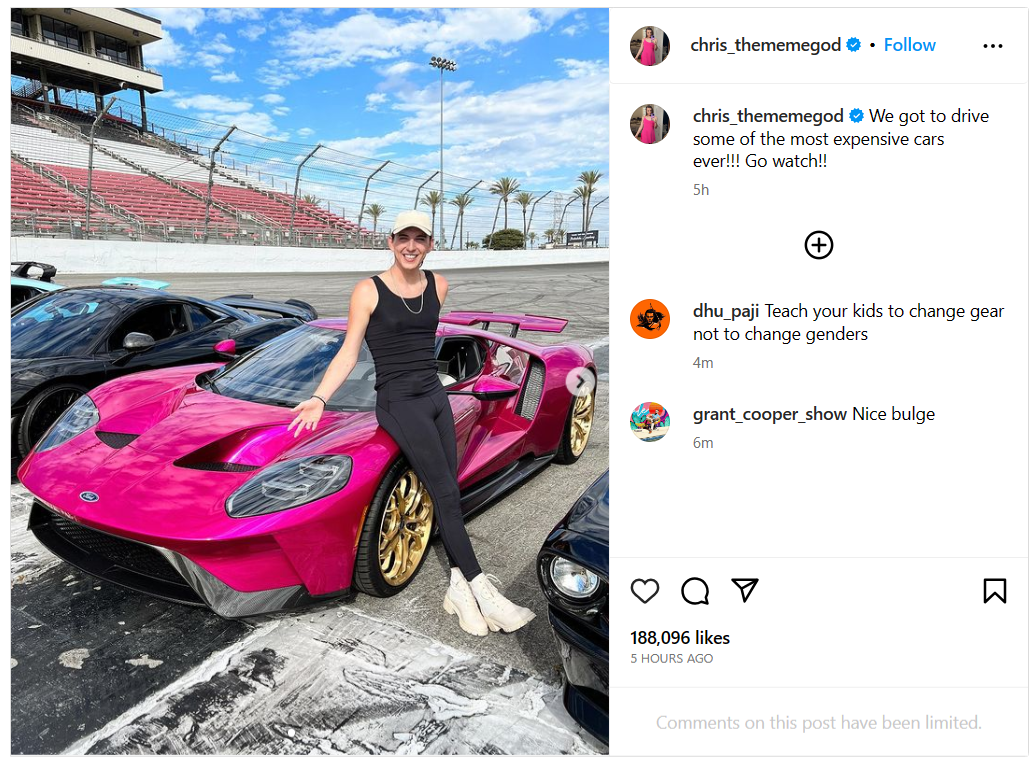Click chris_thememegod avatar beside caption
This screenshot has height=770, width=1035.
pyautogui.click(x=650, y=123)
